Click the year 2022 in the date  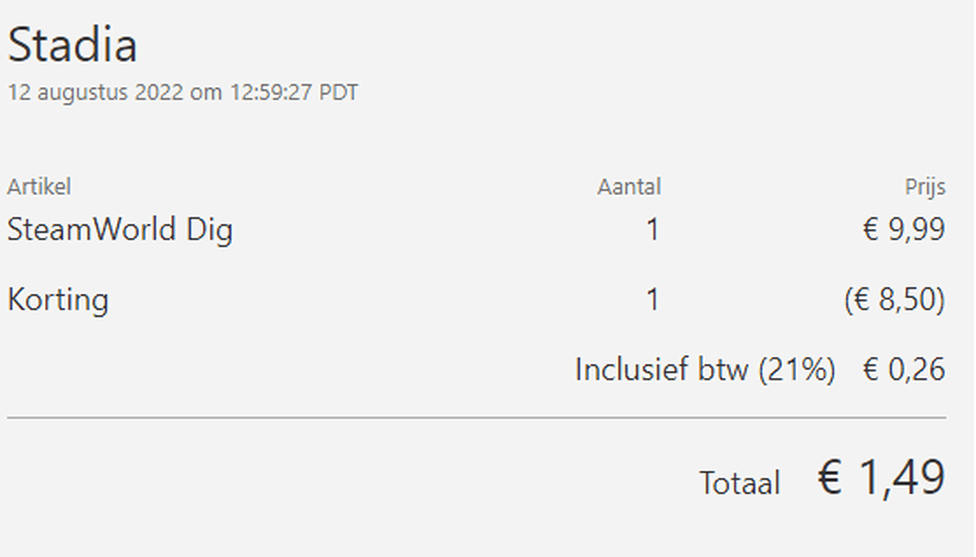click(159, 92)
